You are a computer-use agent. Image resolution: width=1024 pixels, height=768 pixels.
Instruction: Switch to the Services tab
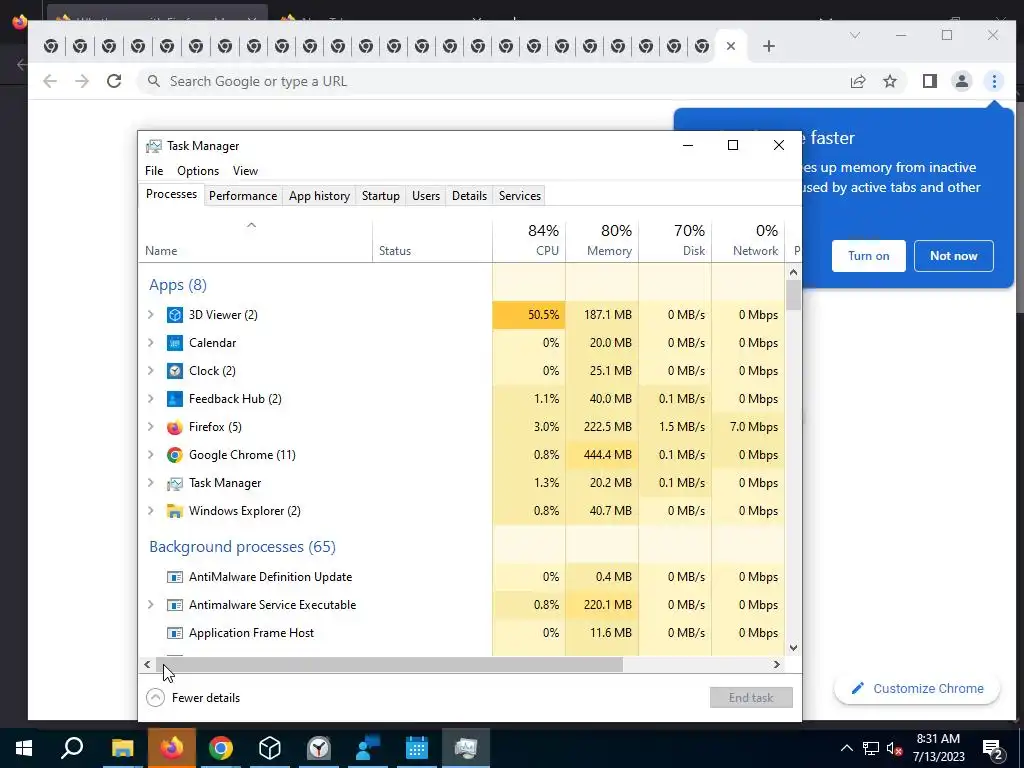(520, 196)
